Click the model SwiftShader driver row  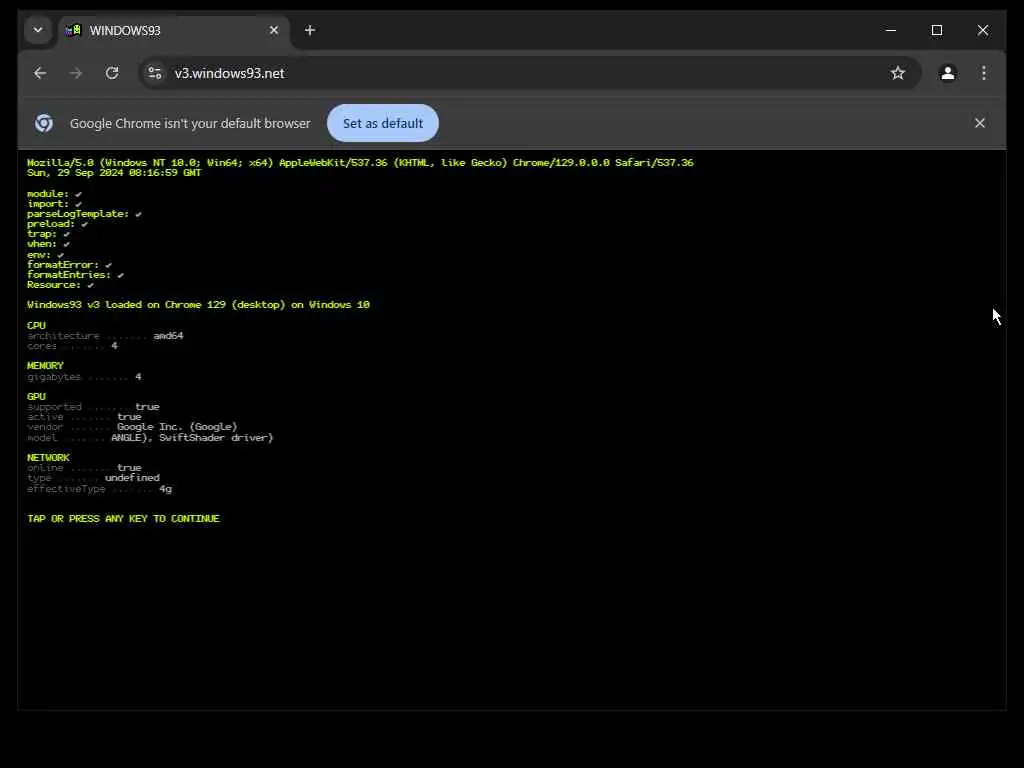(x=150, y=438)
